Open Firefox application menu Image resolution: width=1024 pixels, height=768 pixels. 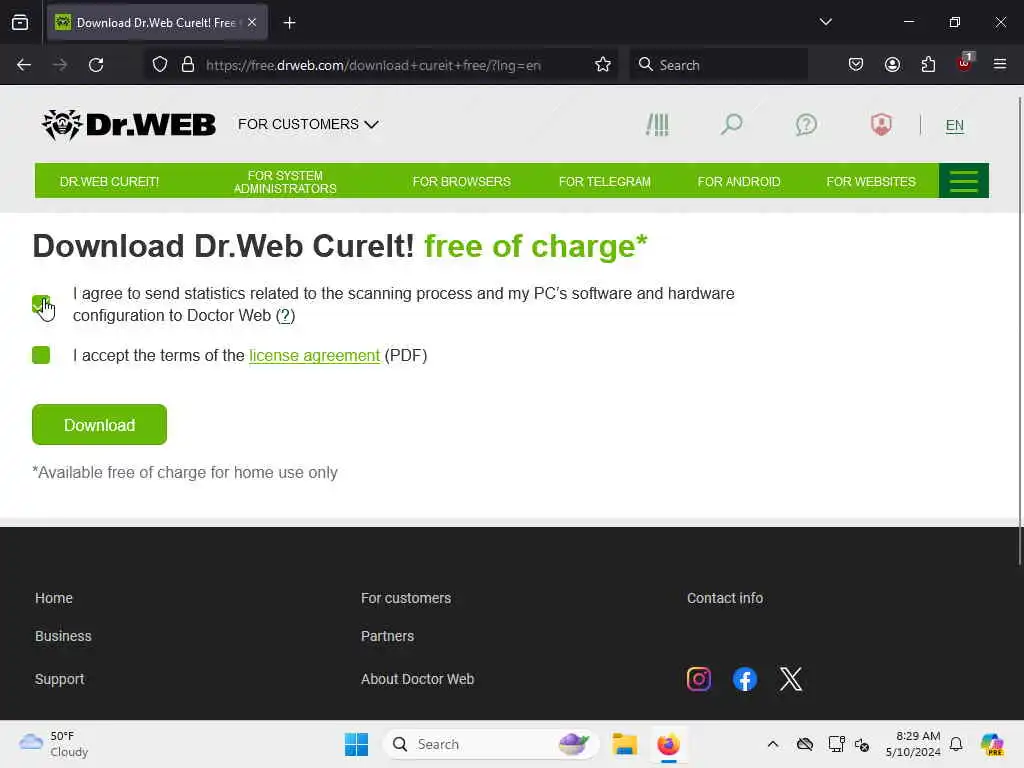1000,65
